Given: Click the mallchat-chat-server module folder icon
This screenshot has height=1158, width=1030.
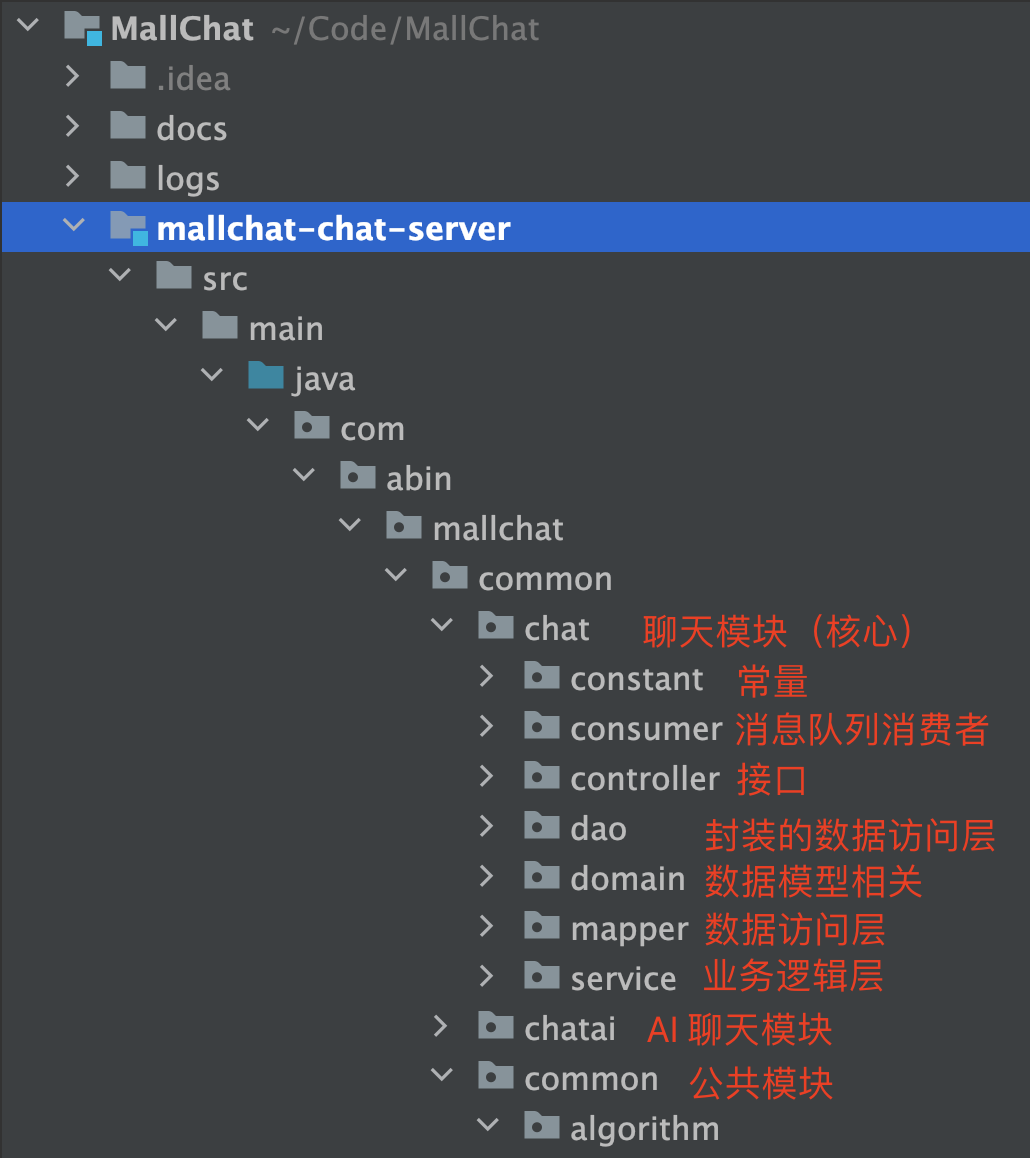Looking at the screenshot, I should (x=128, y=228).
